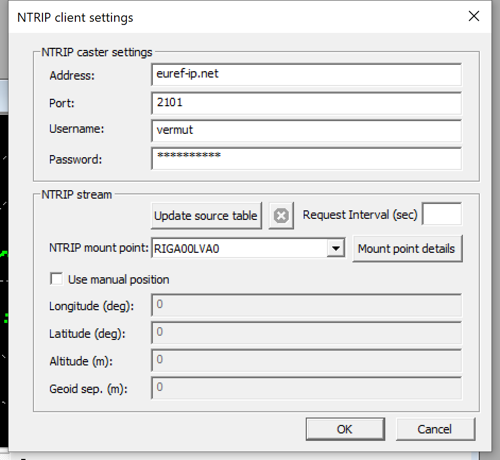Click the Latitude (deg) field
Screen dimensions: 500x460
306,333
